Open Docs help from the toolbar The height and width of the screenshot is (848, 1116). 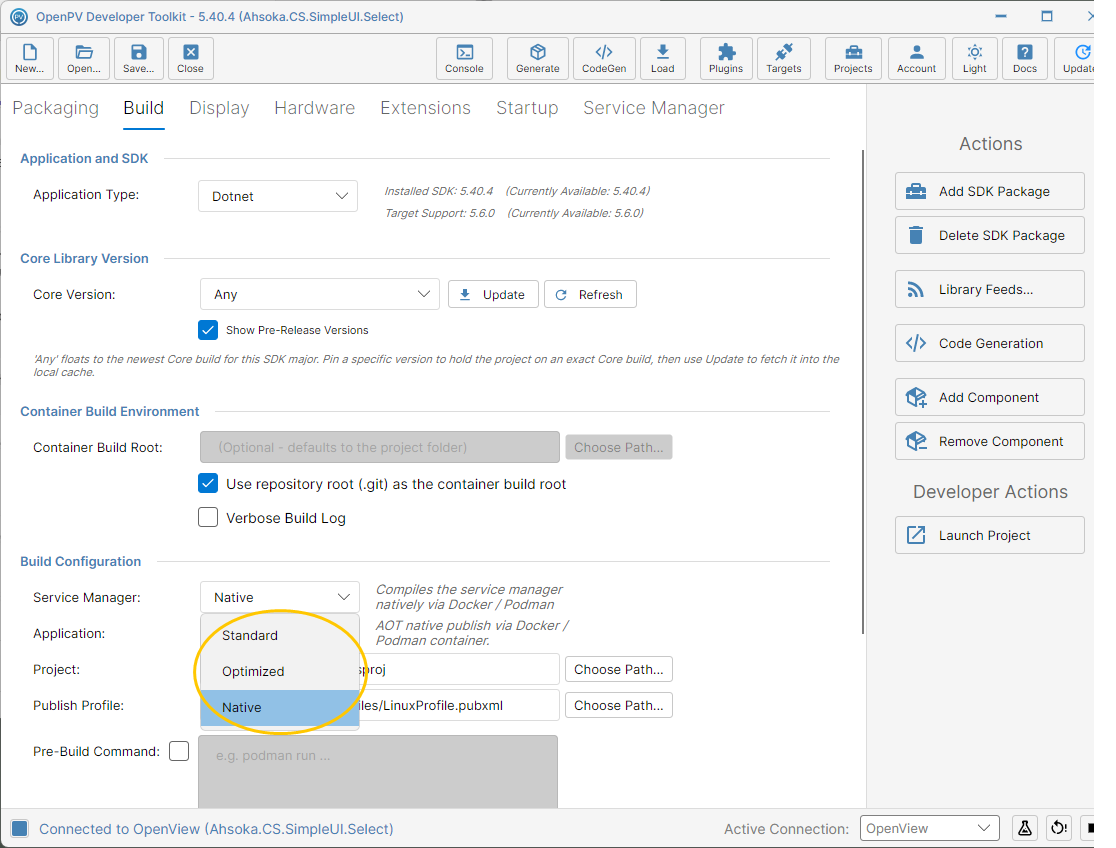(x=1025, y=58)
